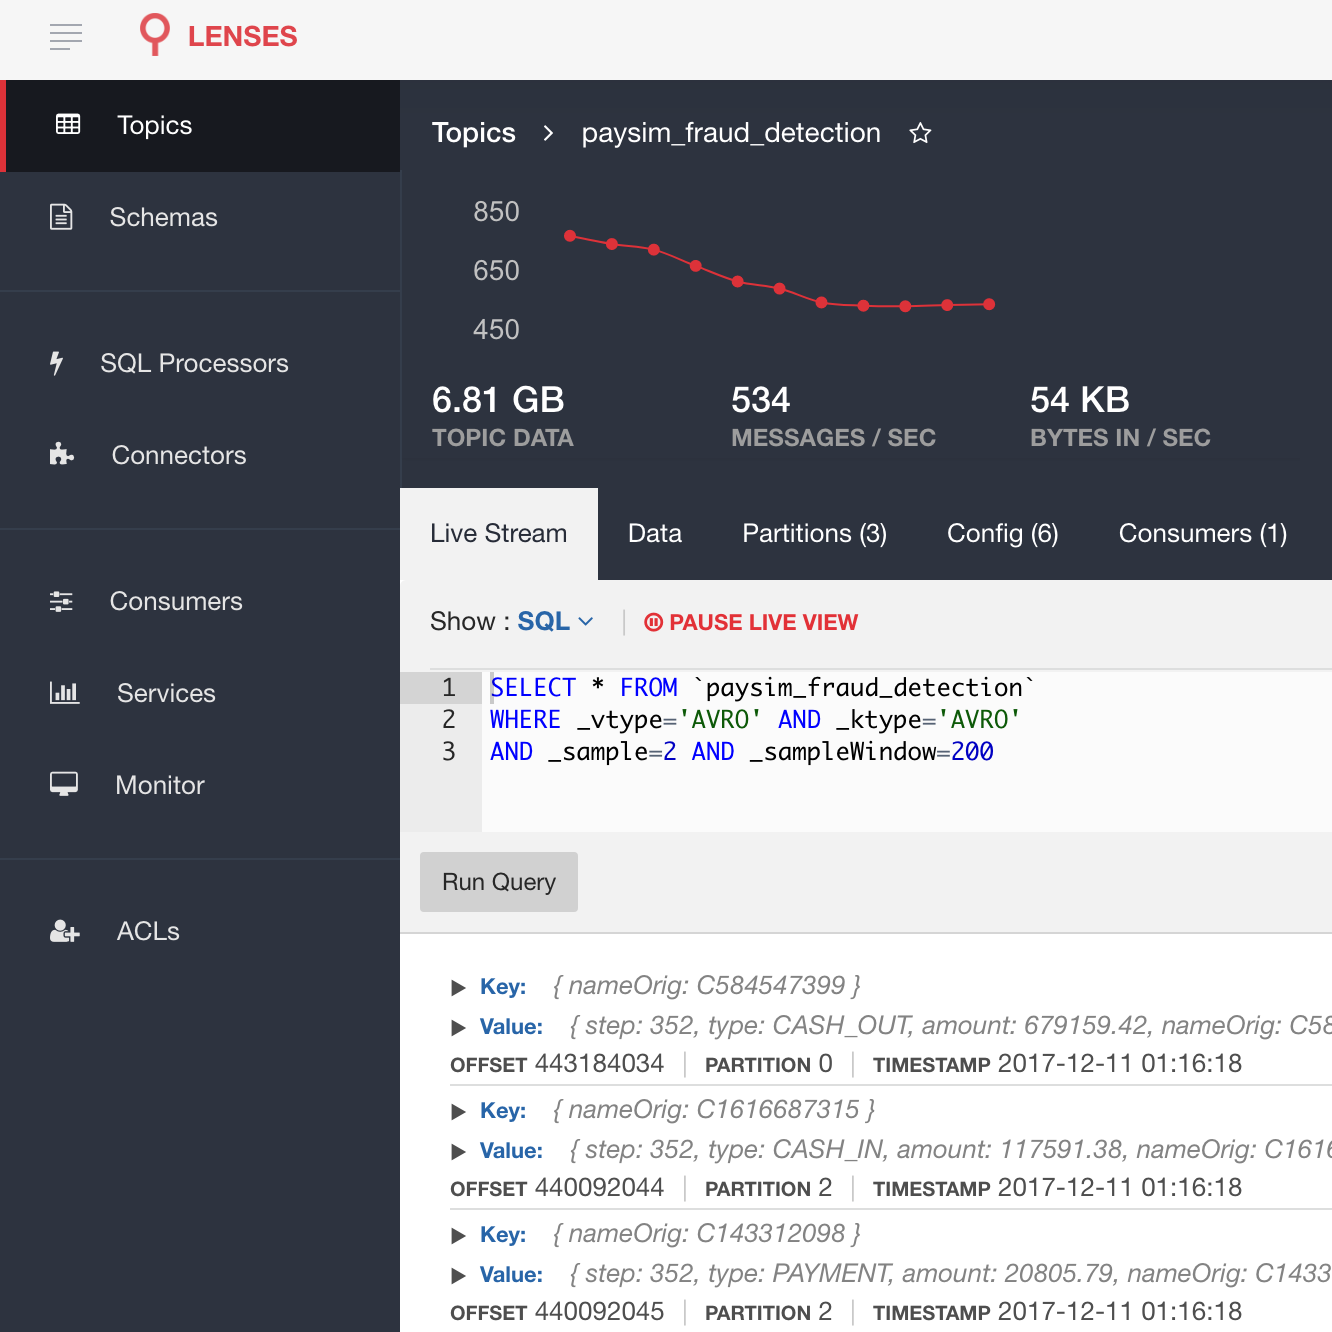Click line 2 WHERE clause in editor
Image resolution: width=1332 pixels, height=1332 pixels.
[756, 720]
